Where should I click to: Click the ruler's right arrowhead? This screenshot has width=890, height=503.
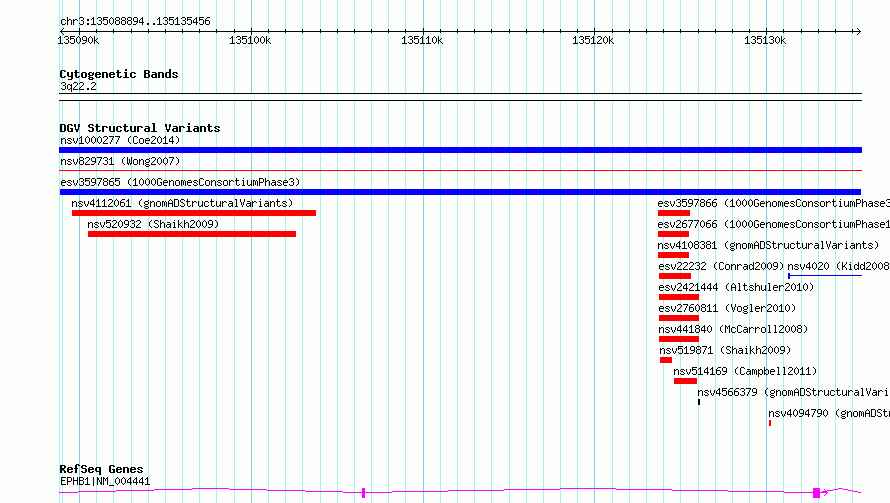click(859, 31)
